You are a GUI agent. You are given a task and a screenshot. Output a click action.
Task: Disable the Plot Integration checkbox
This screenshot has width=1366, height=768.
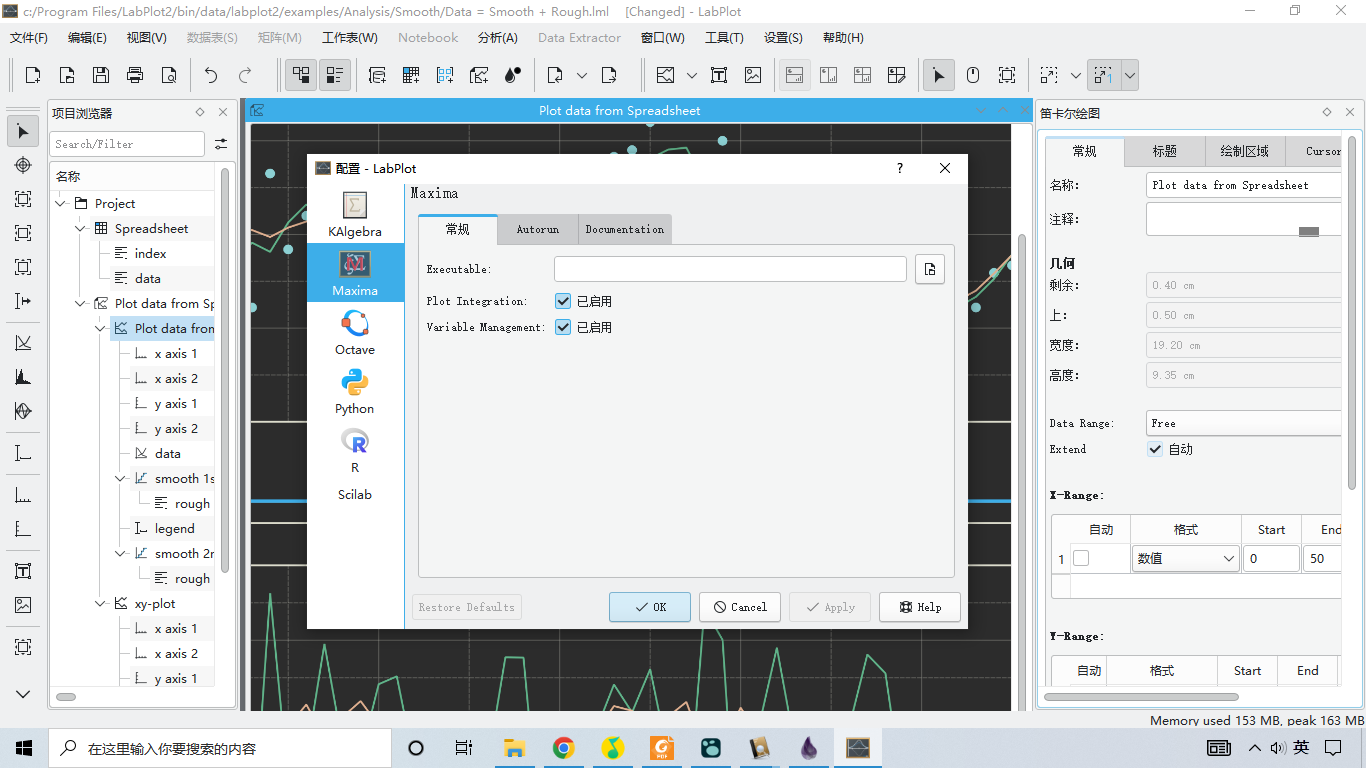[x=563, y=301]
